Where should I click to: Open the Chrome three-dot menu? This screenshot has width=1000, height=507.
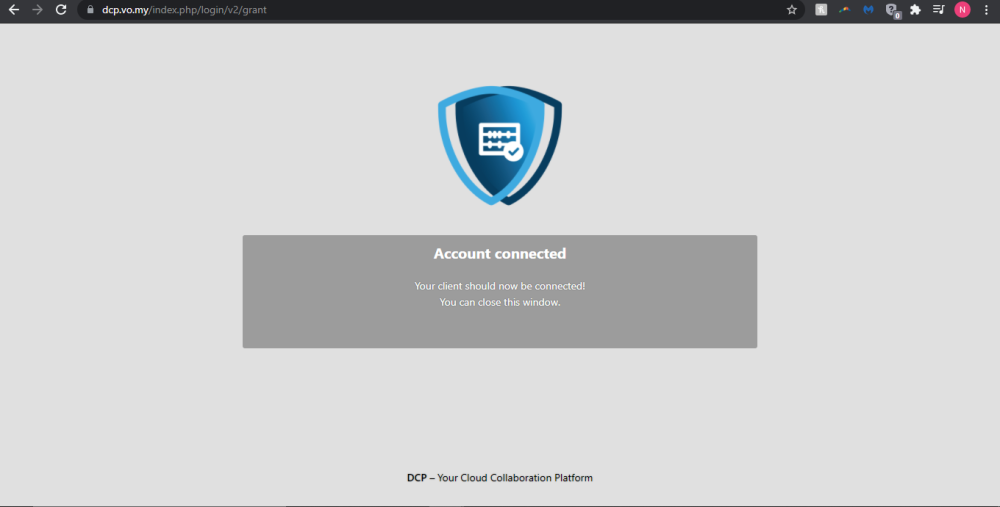click(986, 10)
